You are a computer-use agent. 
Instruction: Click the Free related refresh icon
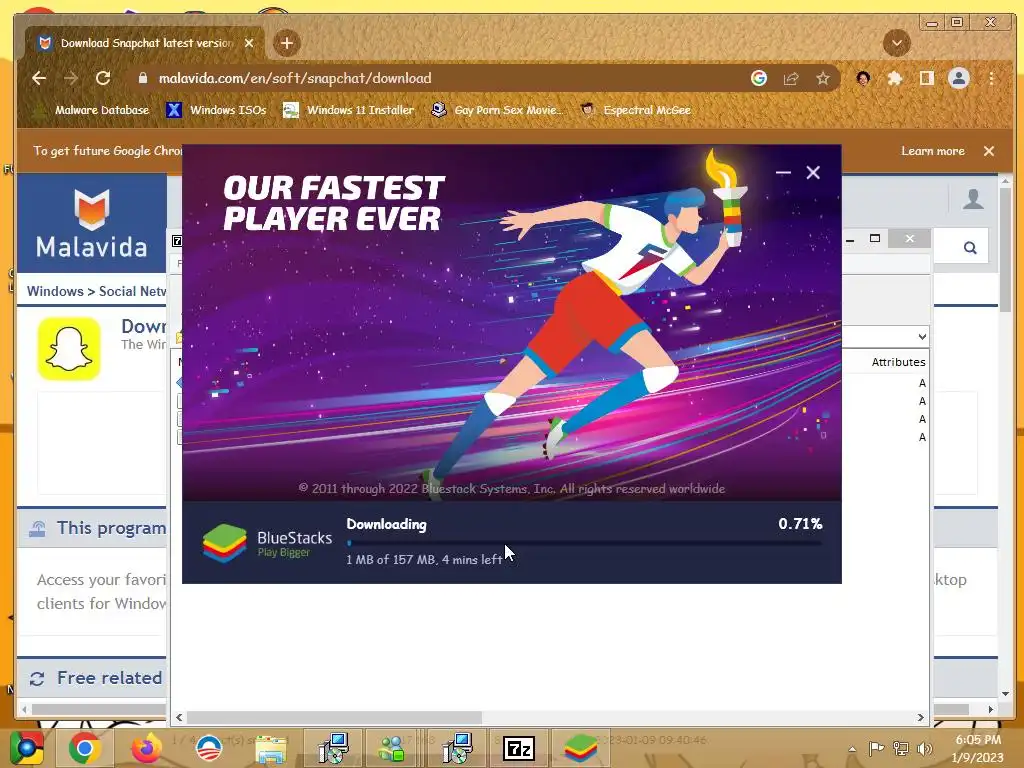pos(37,679)
